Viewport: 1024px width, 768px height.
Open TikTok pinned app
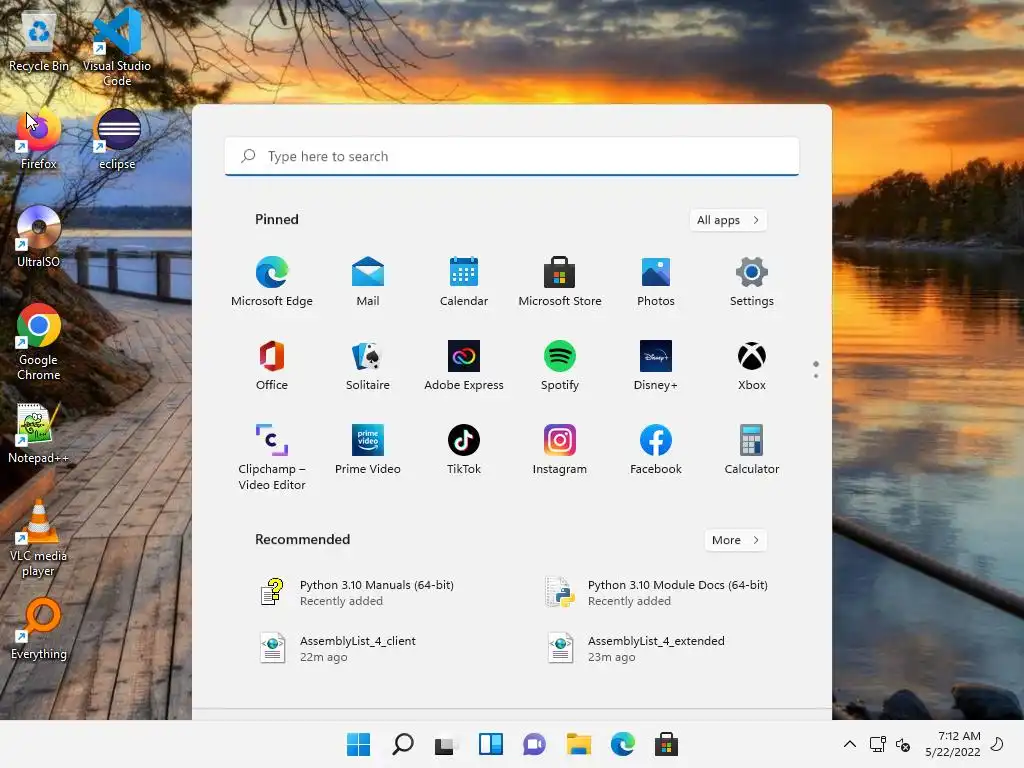pos(464,449)
